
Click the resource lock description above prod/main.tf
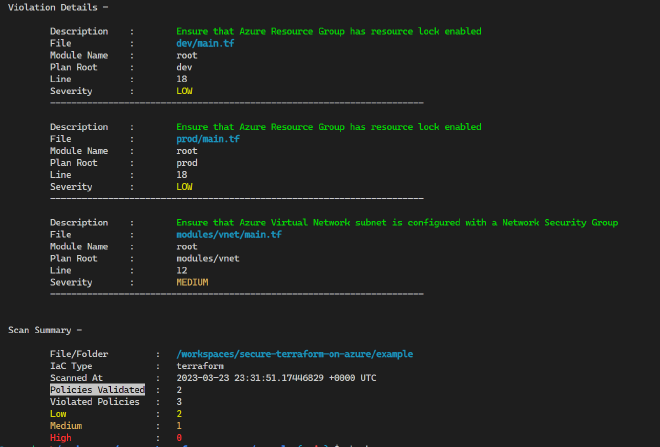coord(328,127)
